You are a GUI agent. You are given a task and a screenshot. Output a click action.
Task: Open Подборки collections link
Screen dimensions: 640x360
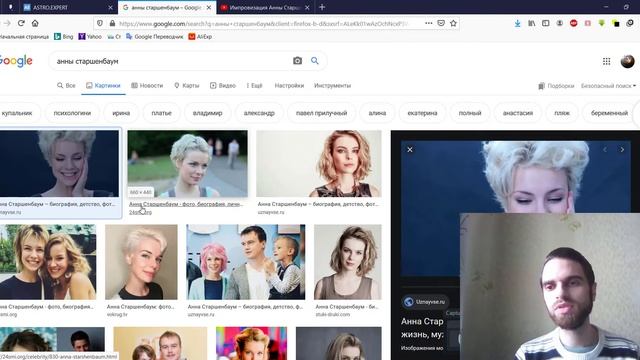point(556,86)
